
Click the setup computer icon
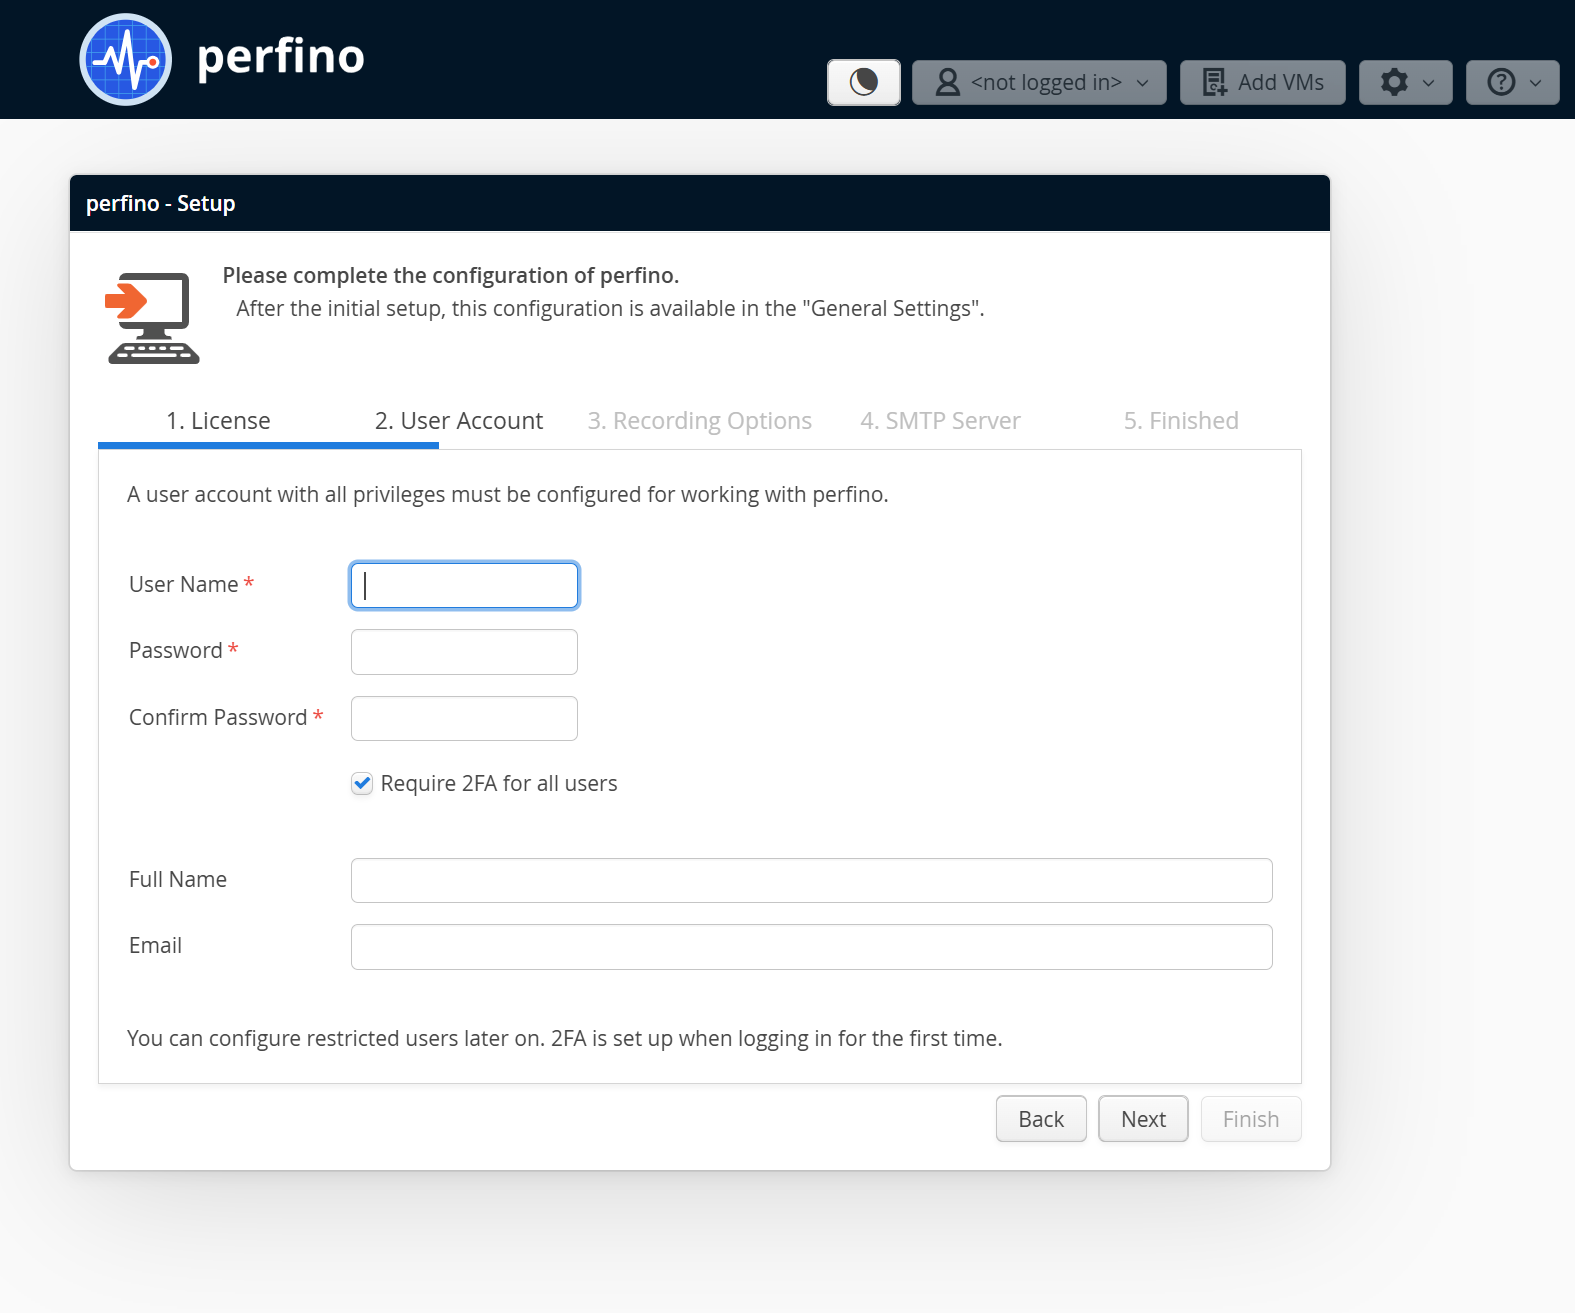153,318
